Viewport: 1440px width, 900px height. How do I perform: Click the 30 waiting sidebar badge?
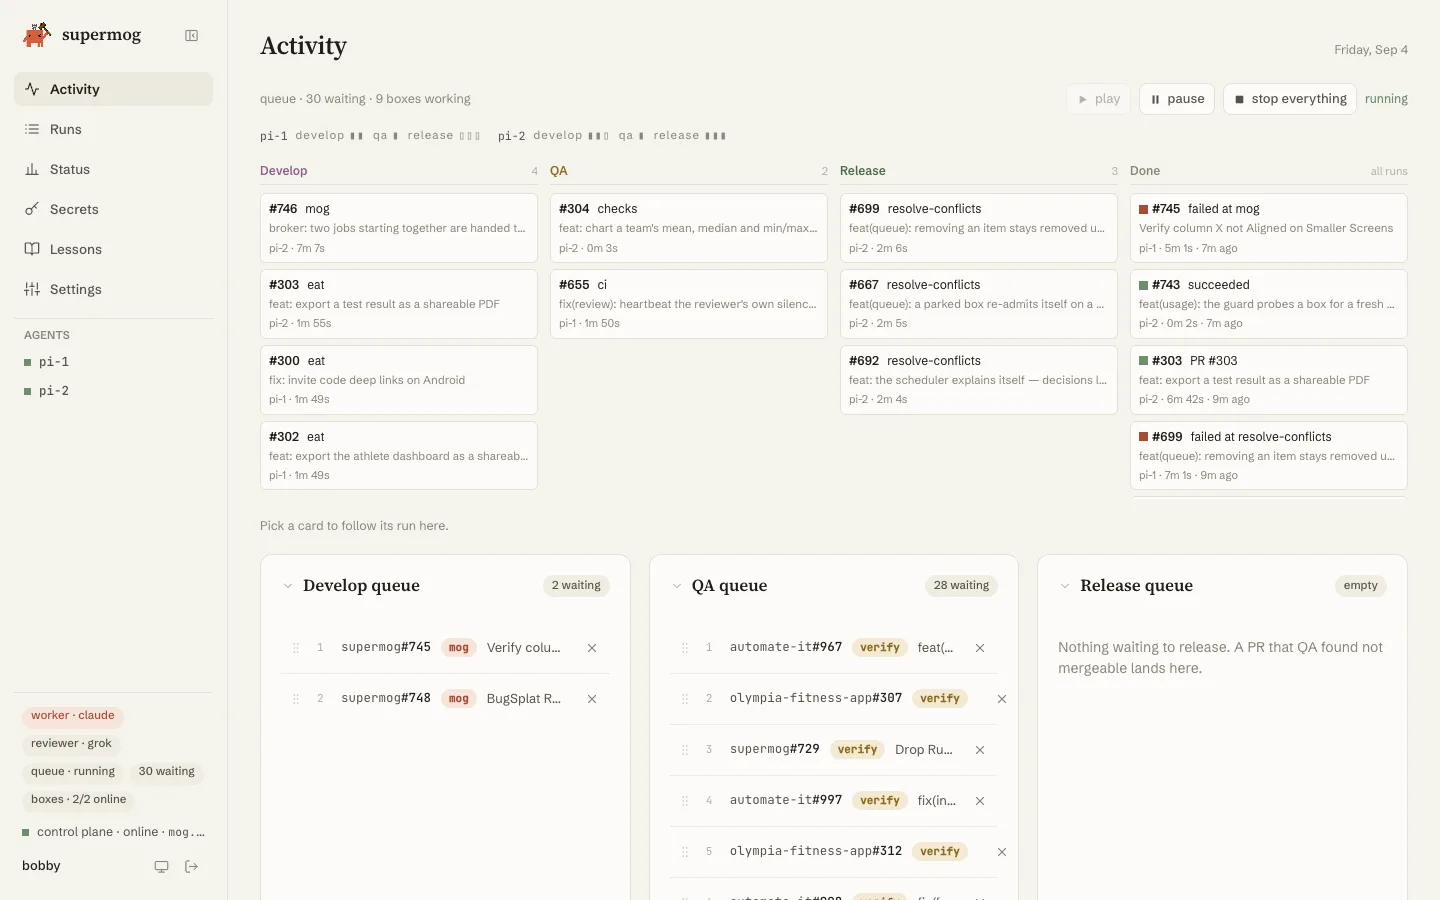pyautogui.click(x=167, y=772)
